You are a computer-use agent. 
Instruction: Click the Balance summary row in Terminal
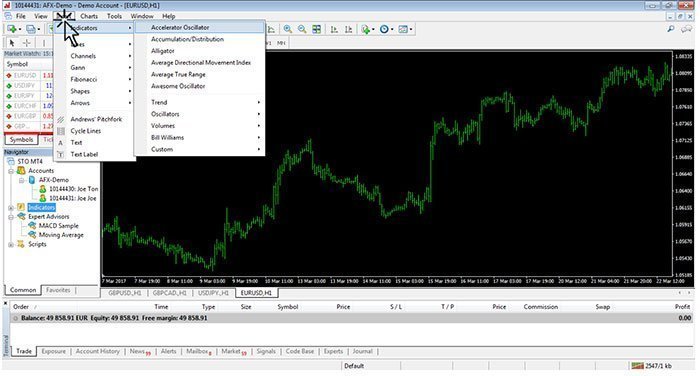click(351, 318)
